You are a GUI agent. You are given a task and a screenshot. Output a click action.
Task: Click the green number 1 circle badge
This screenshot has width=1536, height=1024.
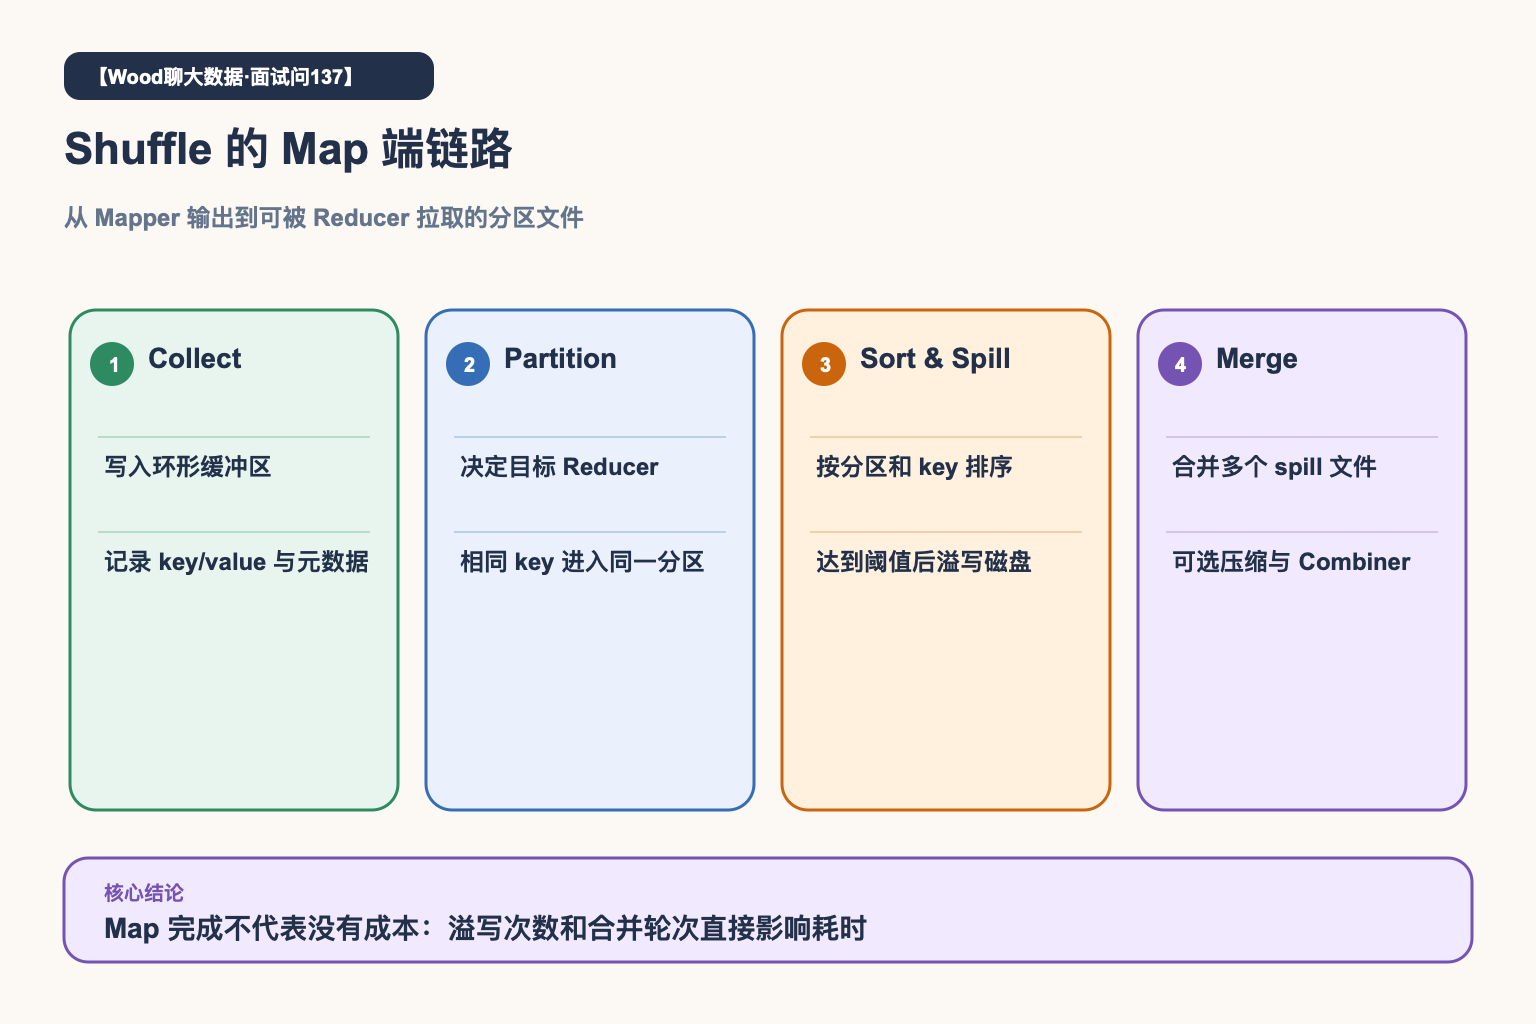pos(112,364)
